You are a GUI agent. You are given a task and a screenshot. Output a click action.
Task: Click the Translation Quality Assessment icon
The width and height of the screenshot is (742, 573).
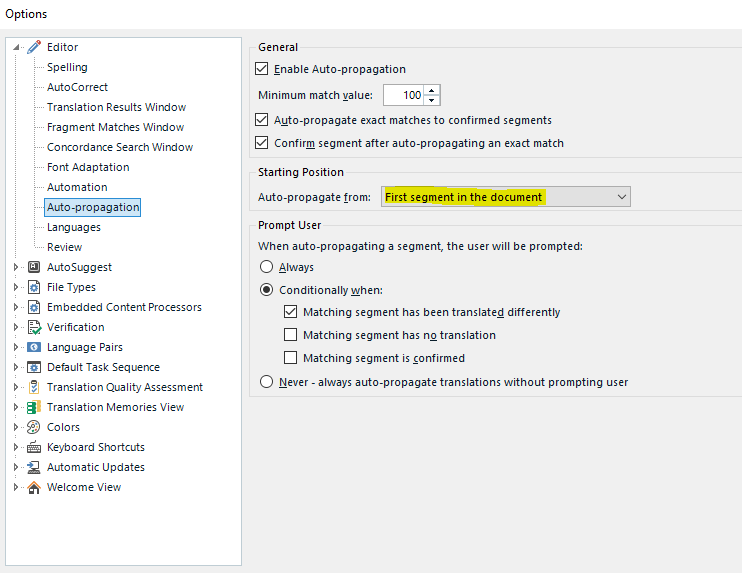34,387
